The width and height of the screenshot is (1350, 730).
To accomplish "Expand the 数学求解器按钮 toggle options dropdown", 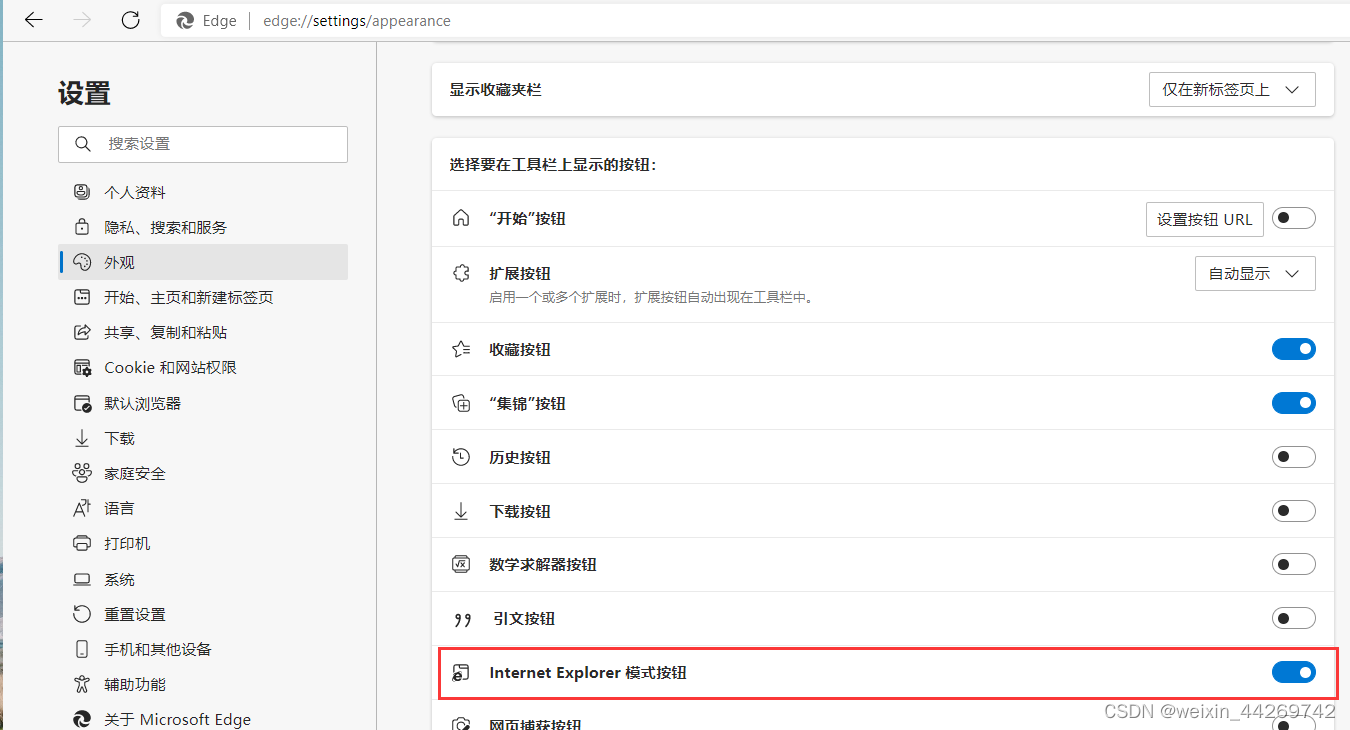I will coord(1293,564).
